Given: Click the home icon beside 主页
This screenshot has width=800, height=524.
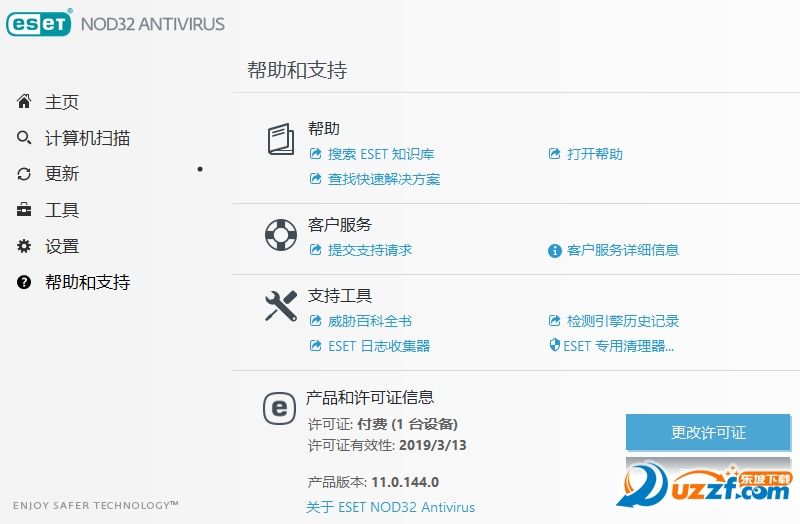Looking at the screenshot, I should [24, 102].
